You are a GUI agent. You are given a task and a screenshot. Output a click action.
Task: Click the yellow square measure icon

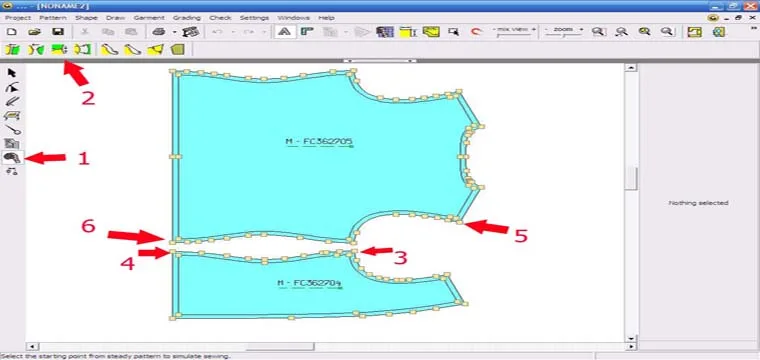pos(408,32)
